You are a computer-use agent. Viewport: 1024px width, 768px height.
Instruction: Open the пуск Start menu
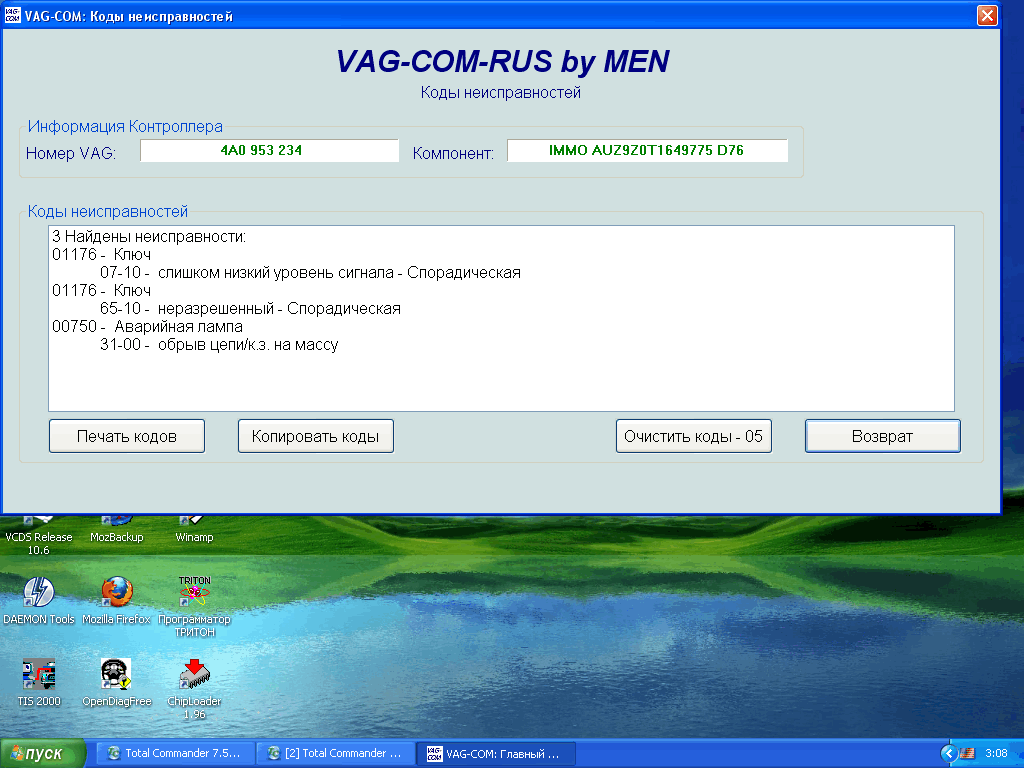43,754
